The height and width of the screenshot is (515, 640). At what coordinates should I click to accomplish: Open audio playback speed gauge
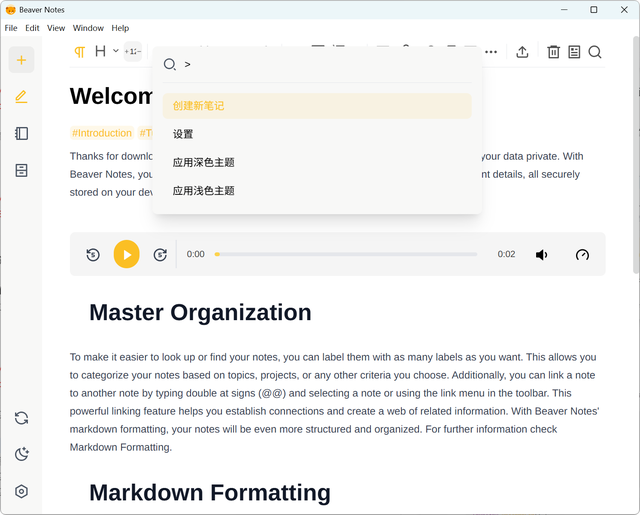point(582,255)
